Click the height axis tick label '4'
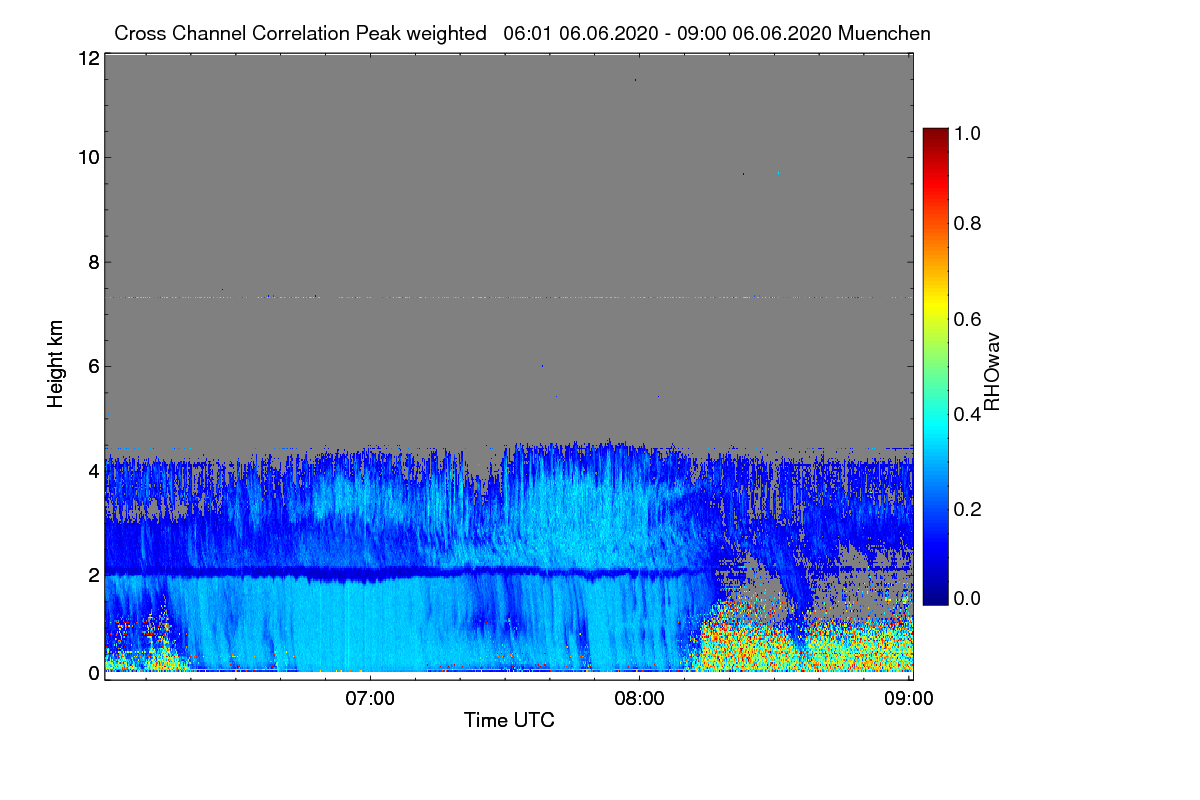 94,470
